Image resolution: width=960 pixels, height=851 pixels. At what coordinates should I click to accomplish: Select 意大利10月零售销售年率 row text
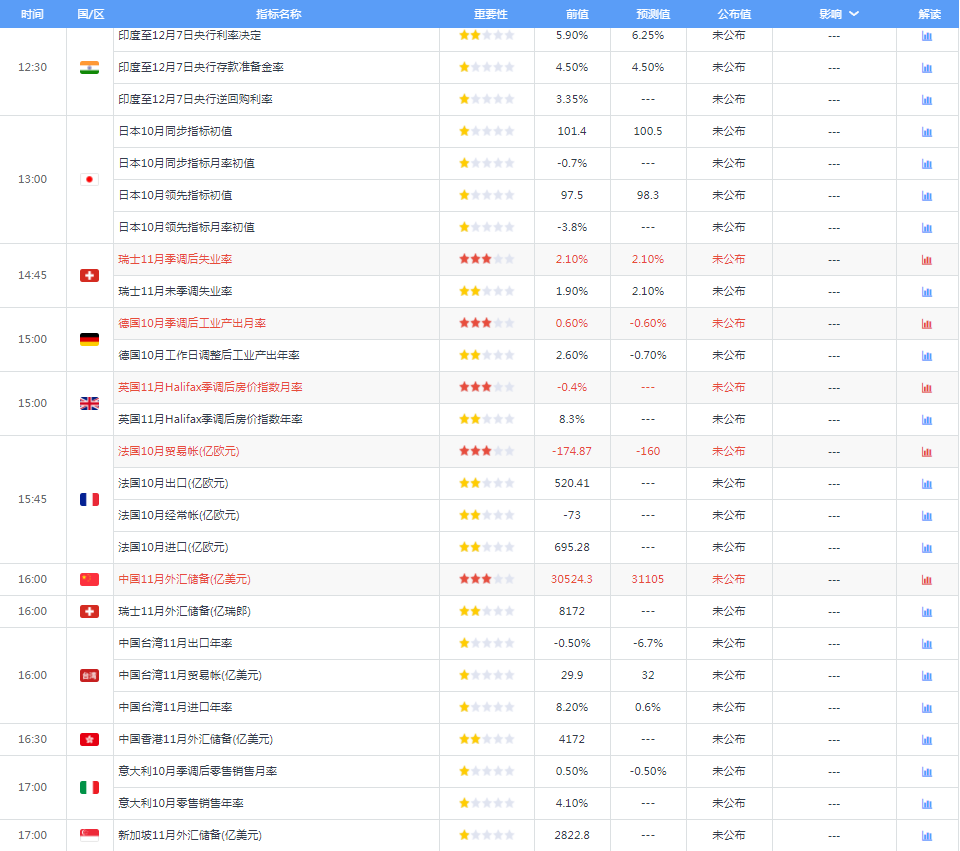tap(181, 803)
